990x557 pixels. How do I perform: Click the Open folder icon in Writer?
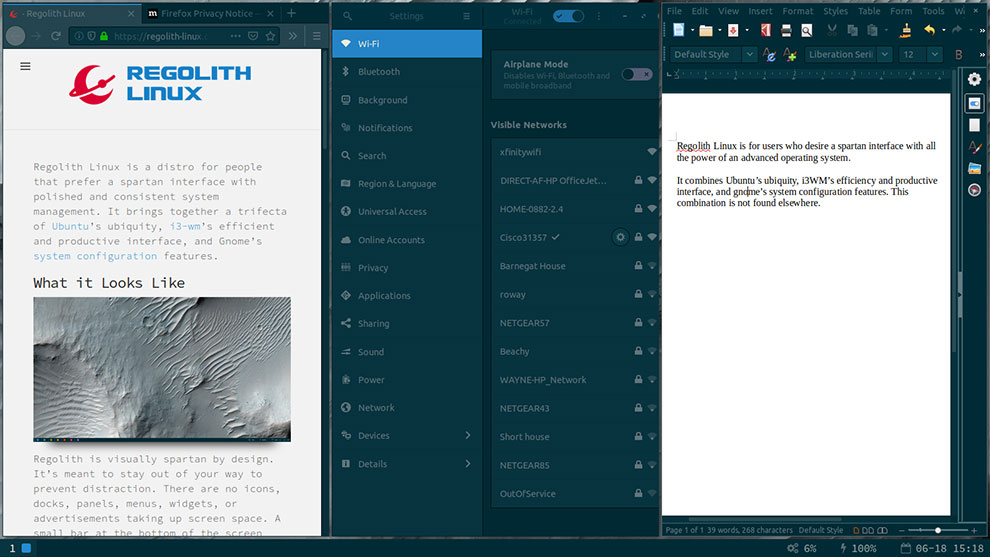click(x=706, y=30)
